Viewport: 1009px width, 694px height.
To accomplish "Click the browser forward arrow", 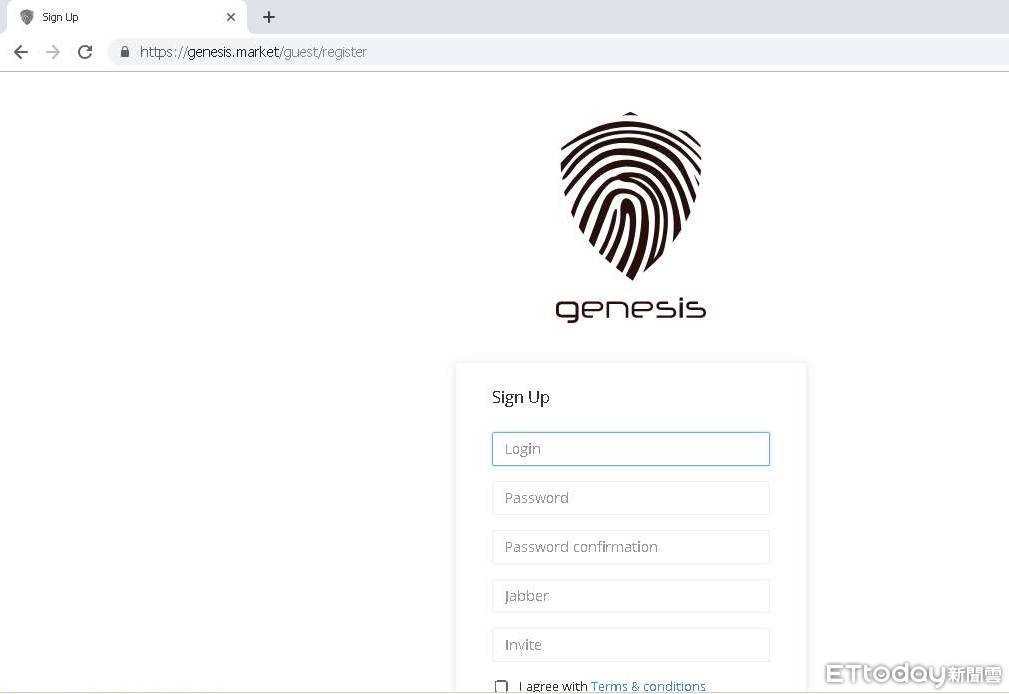I will click(x=53, y=52).
